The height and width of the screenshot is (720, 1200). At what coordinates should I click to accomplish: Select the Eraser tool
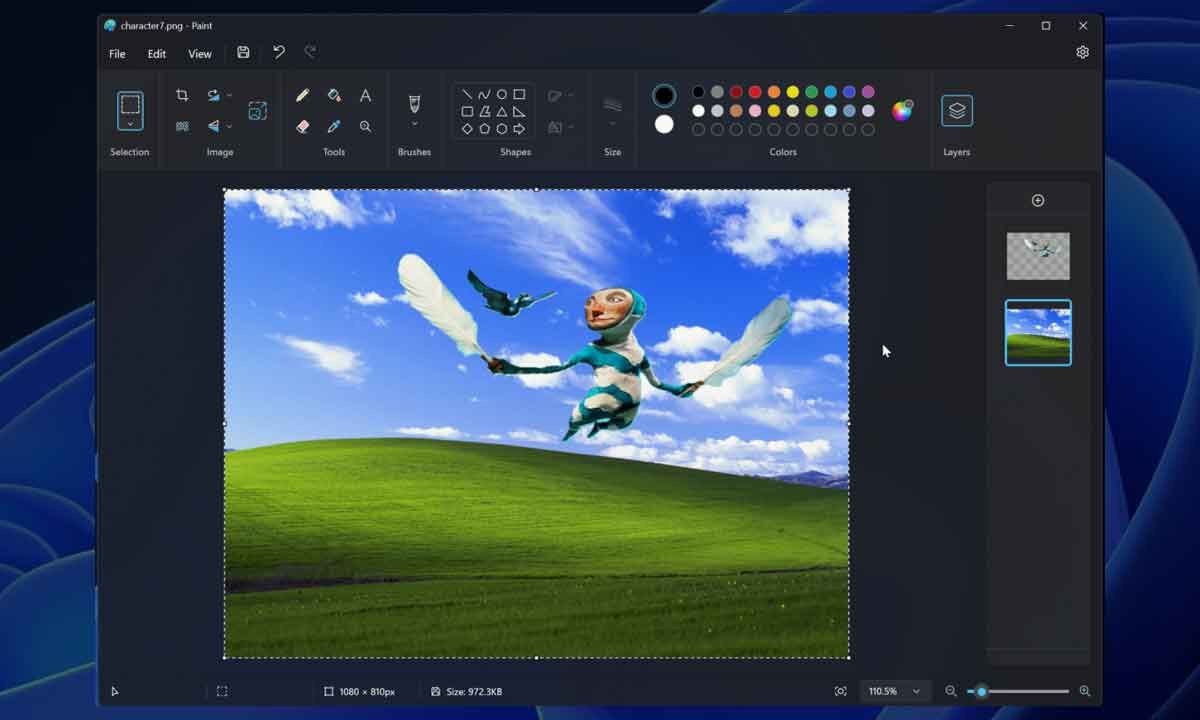(x=303, y=126)
